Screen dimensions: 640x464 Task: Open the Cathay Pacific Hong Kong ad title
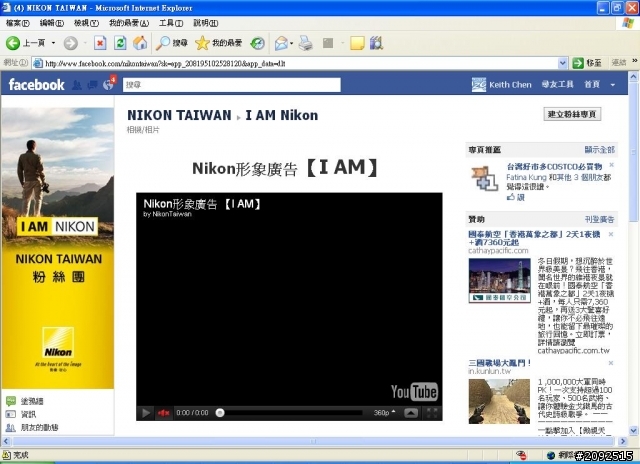[x=534, y=238]
